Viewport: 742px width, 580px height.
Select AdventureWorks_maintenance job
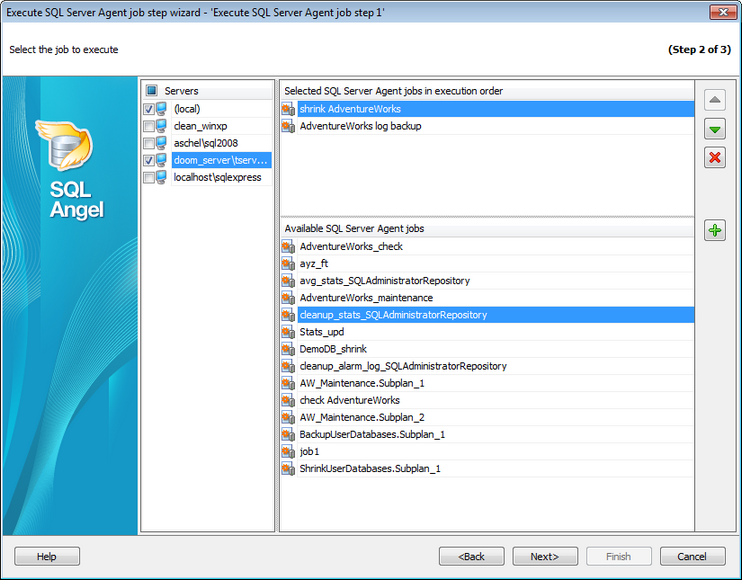(x=495, y=298)
